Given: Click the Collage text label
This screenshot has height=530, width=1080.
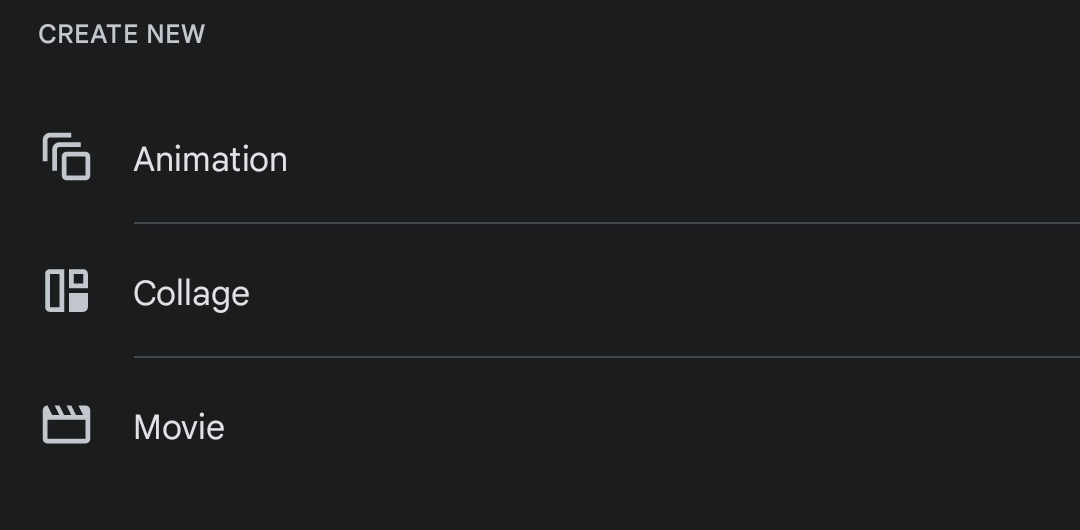Looking at the screenshot, I should 191,294.
